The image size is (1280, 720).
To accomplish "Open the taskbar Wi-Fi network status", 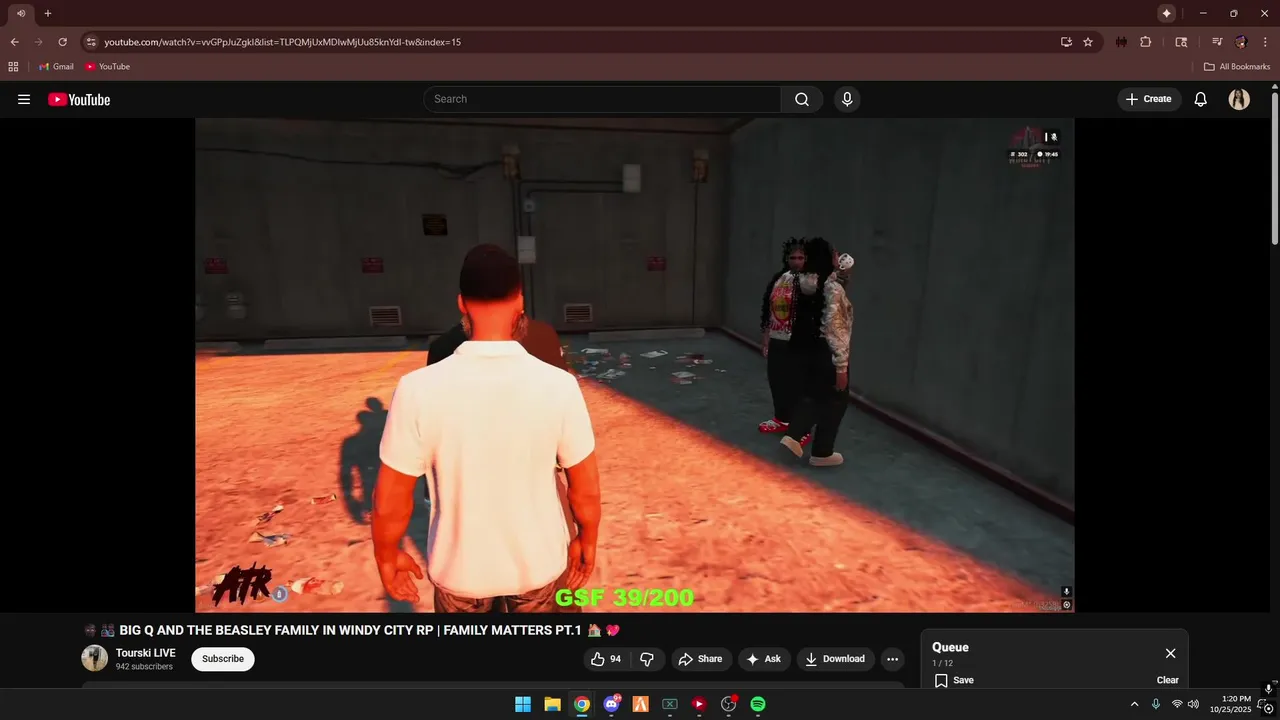I will point(1177,704).
